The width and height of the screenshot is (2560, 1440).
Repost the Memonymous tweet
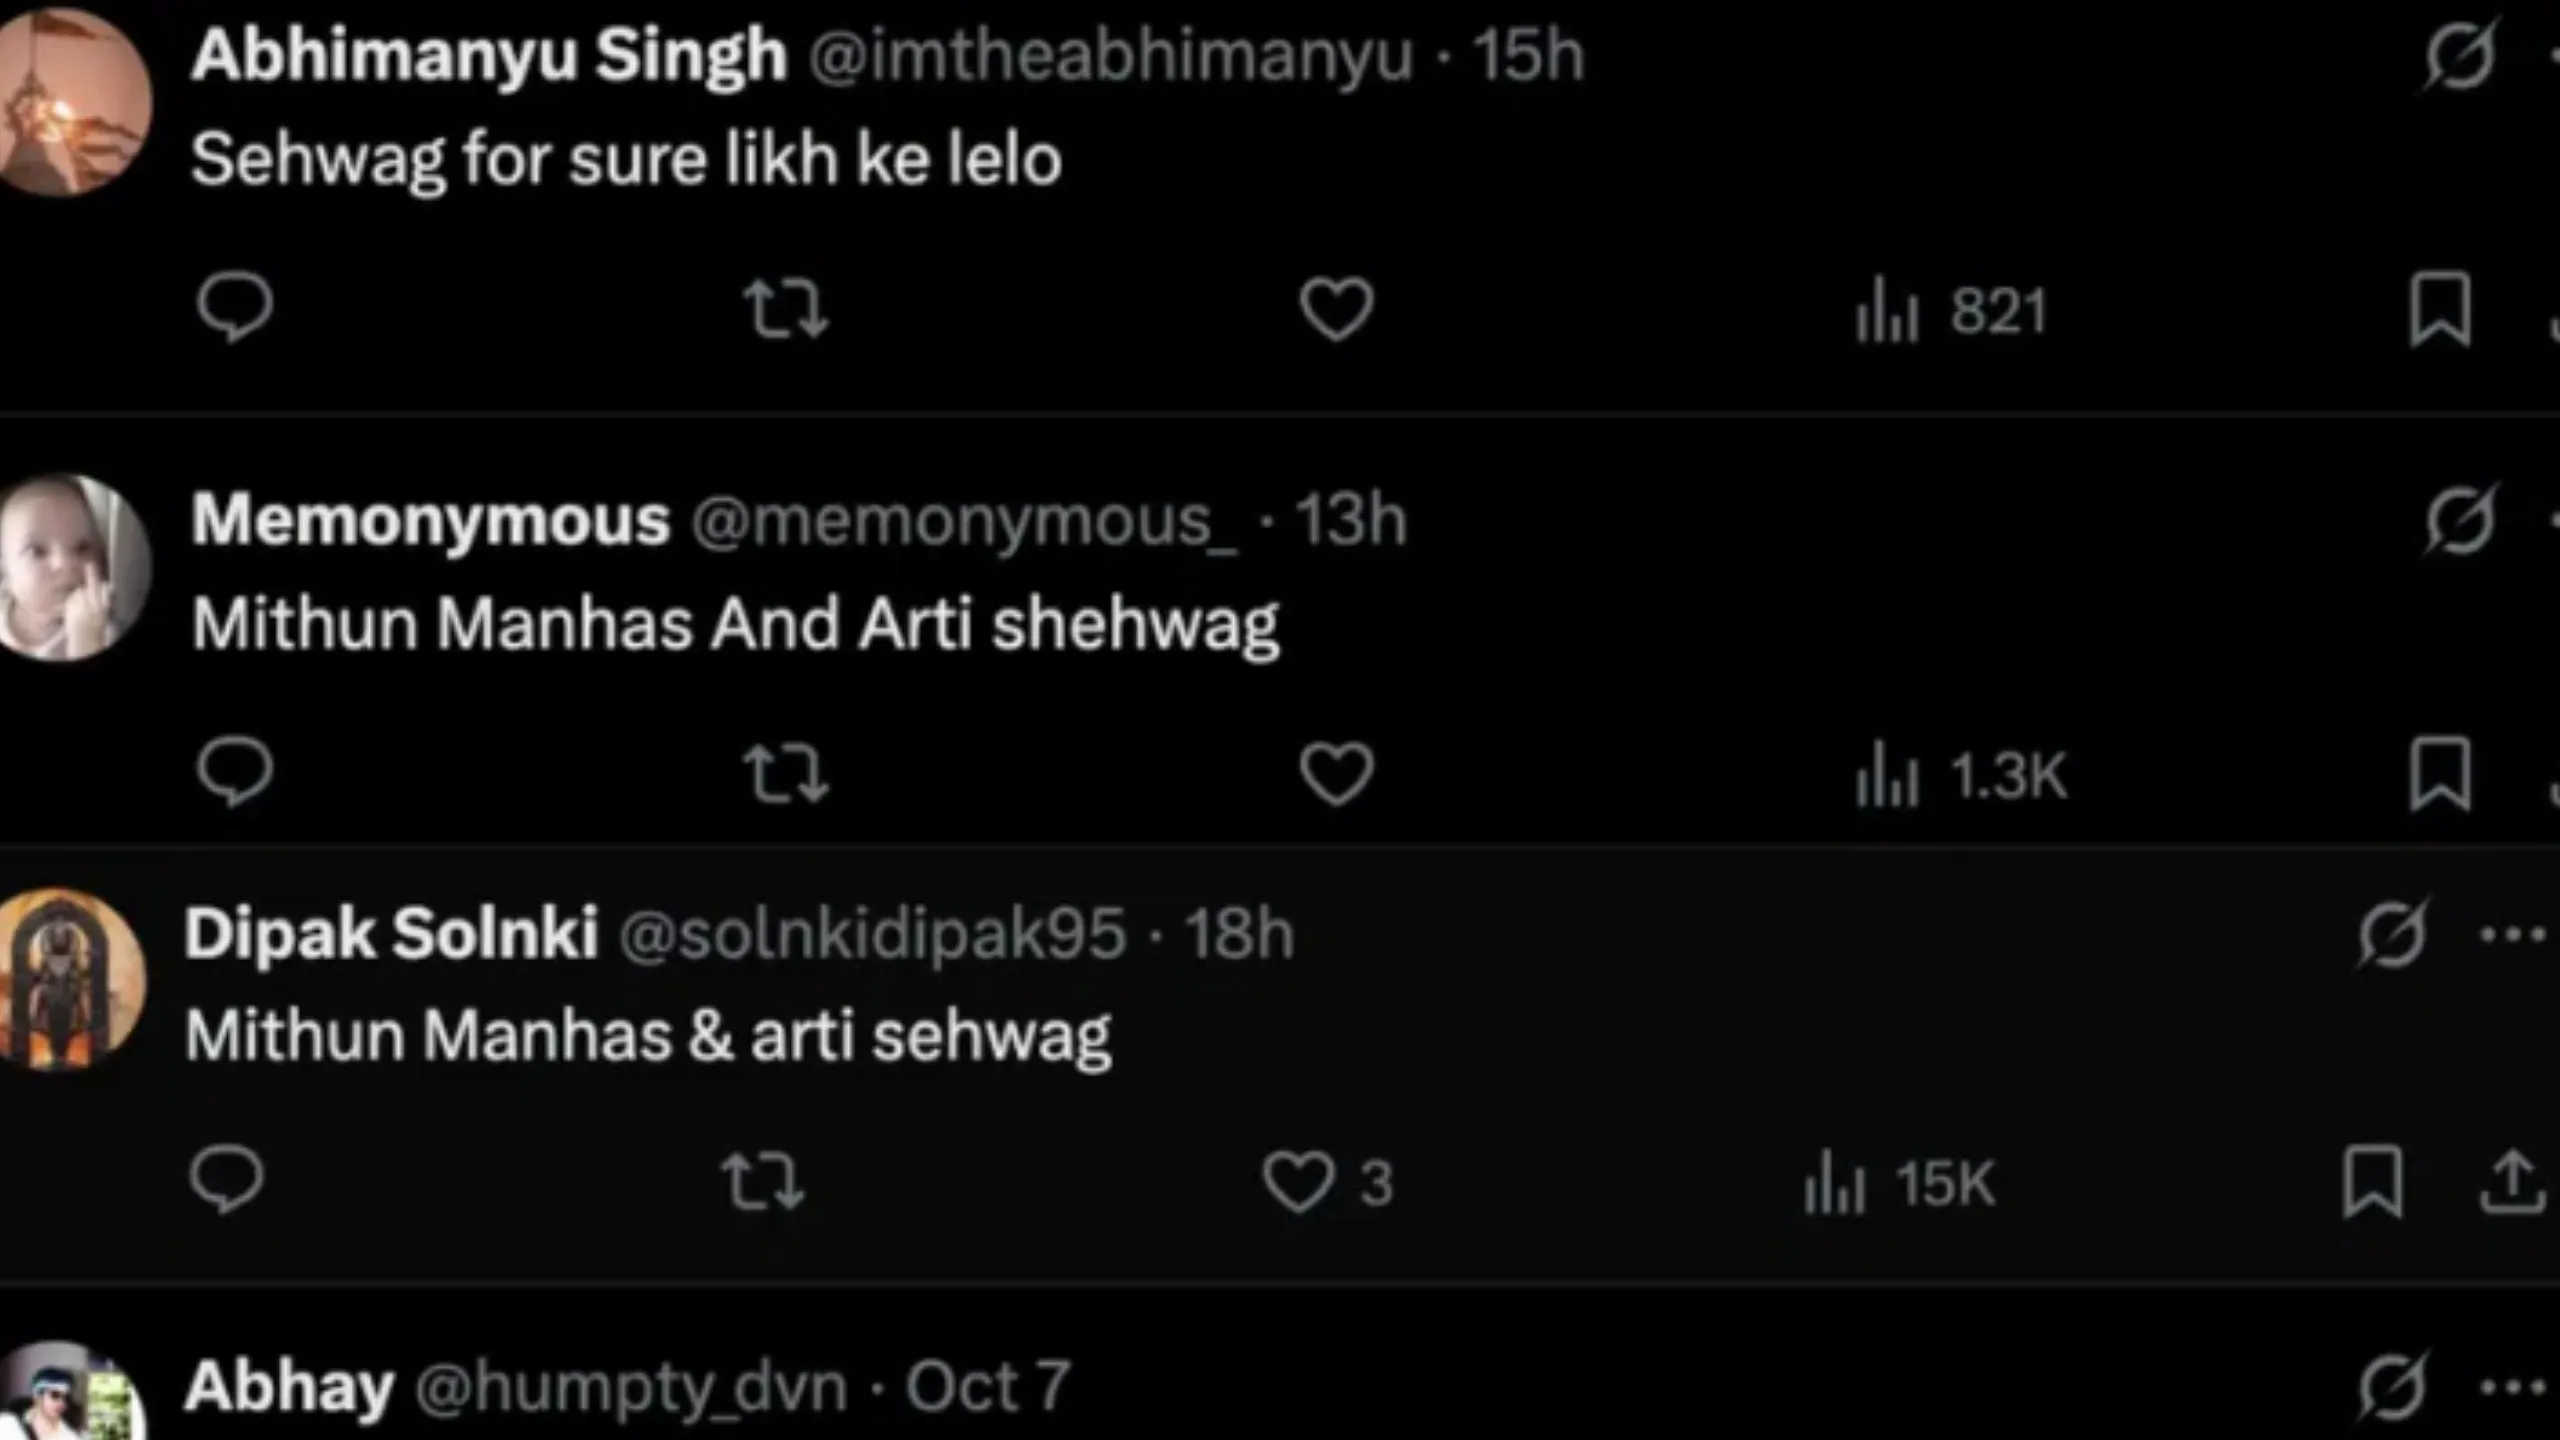[x=786, y=774]
